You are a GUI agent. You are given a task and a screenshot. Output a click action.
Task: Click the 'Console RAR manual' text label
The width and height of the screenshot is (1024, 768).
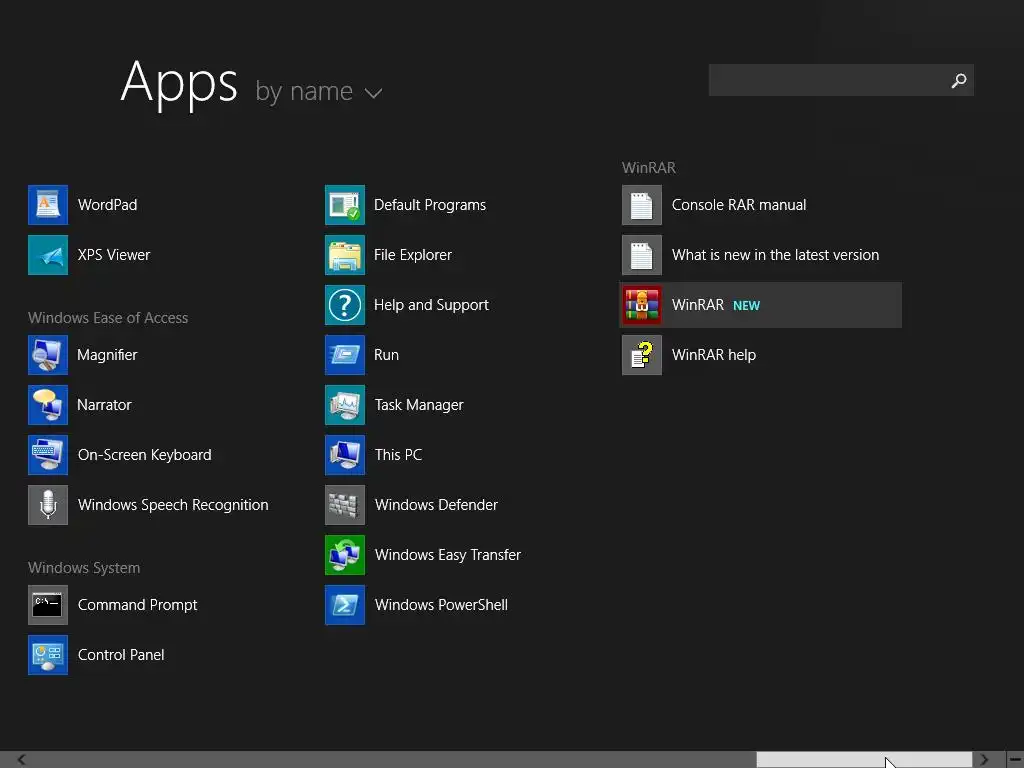click(739, 204)
